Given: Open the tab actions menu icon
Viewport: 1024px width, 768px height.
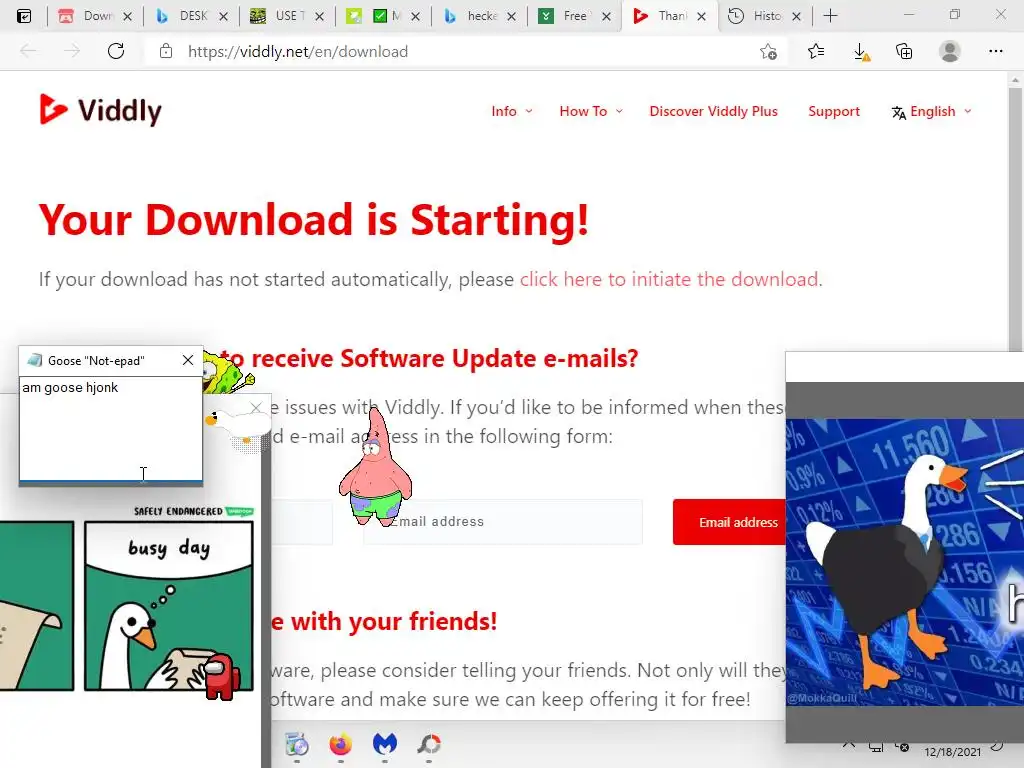Looking at the screenshot, I should 24,16.
